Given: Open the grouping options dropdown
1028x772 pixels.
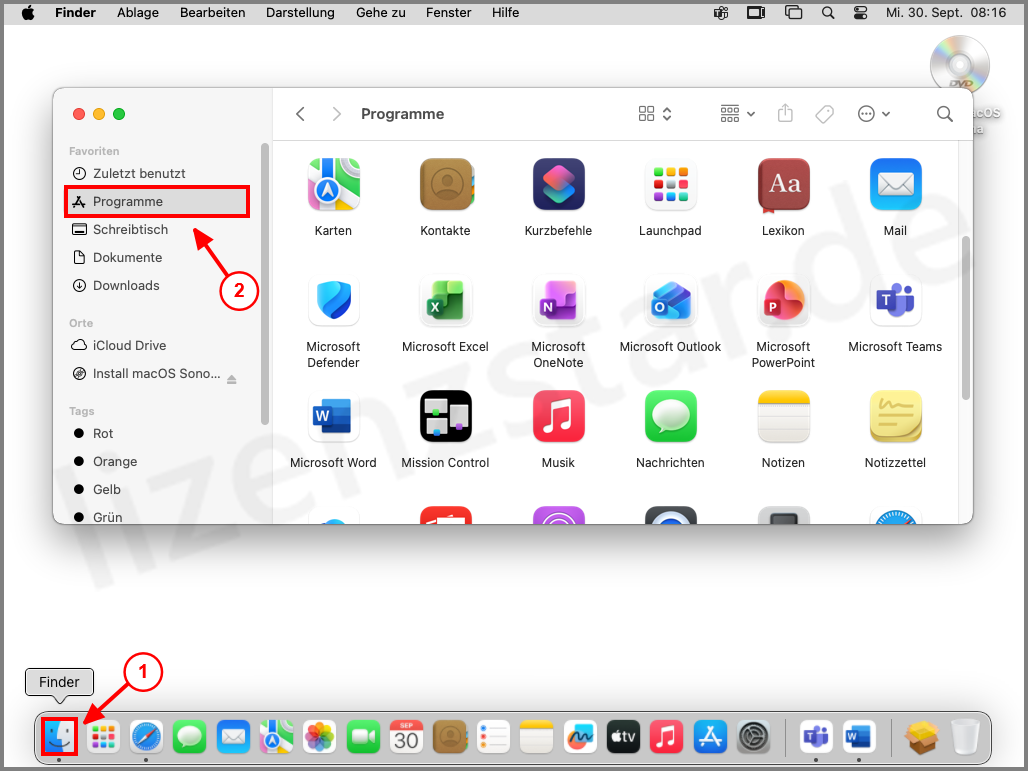Looking at the screenshot, I should point(738,114).
